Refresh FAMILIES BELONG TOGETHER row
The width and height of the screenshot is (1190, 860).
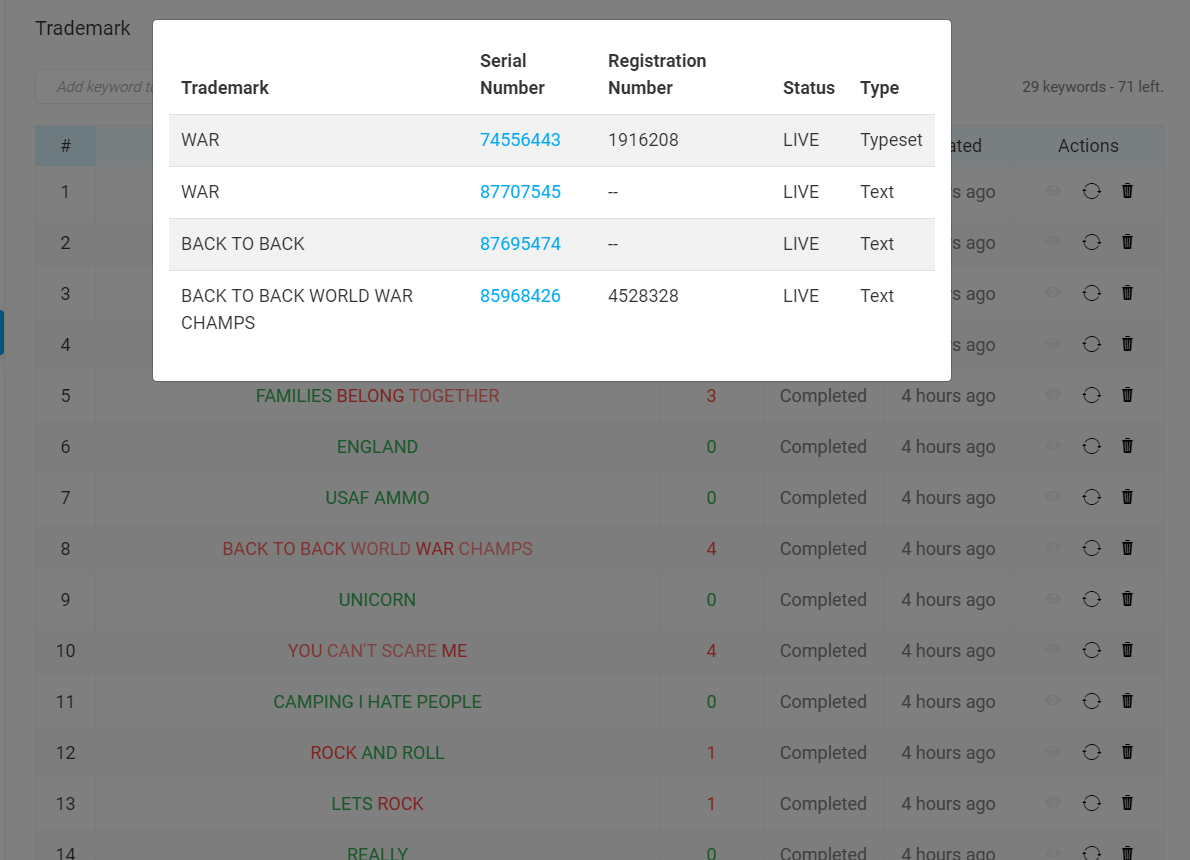[1091, 395]
